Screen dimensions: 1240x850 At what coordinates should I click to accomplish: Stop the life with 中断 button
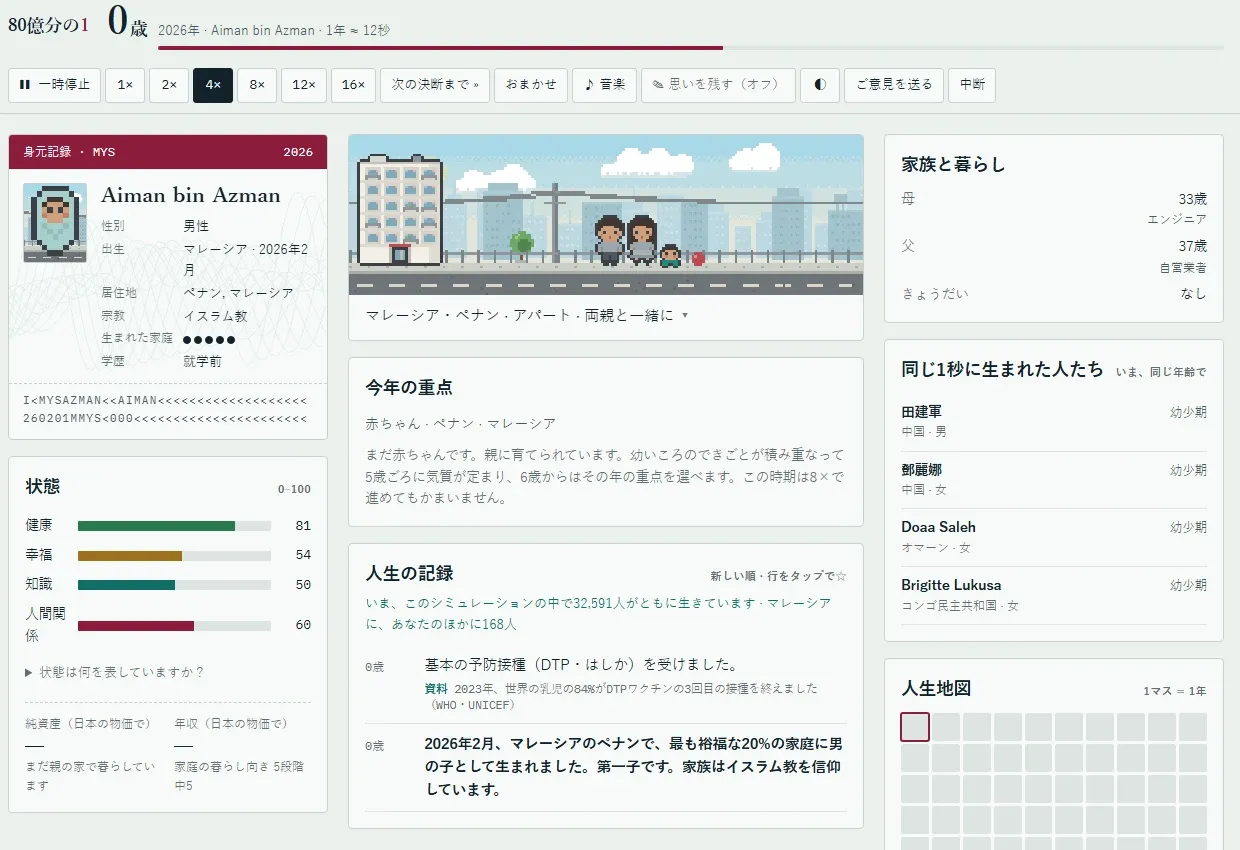tap(972, 85)
